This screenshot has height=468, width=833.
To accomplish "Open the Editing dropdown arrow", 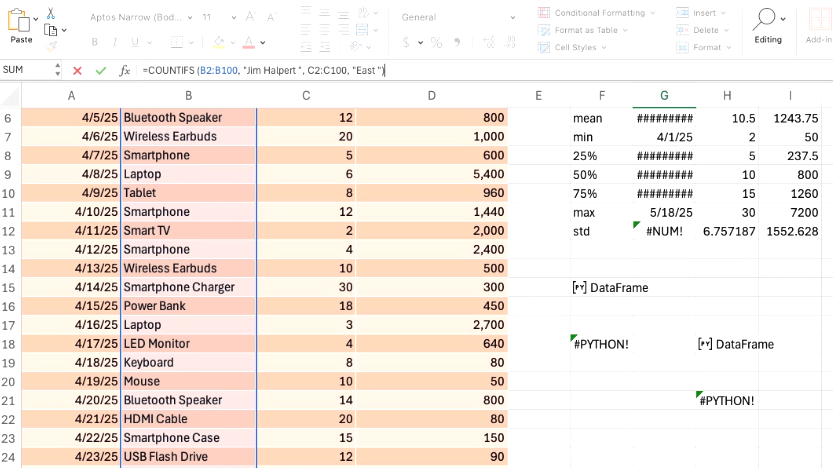I will (x=783, y=19).
